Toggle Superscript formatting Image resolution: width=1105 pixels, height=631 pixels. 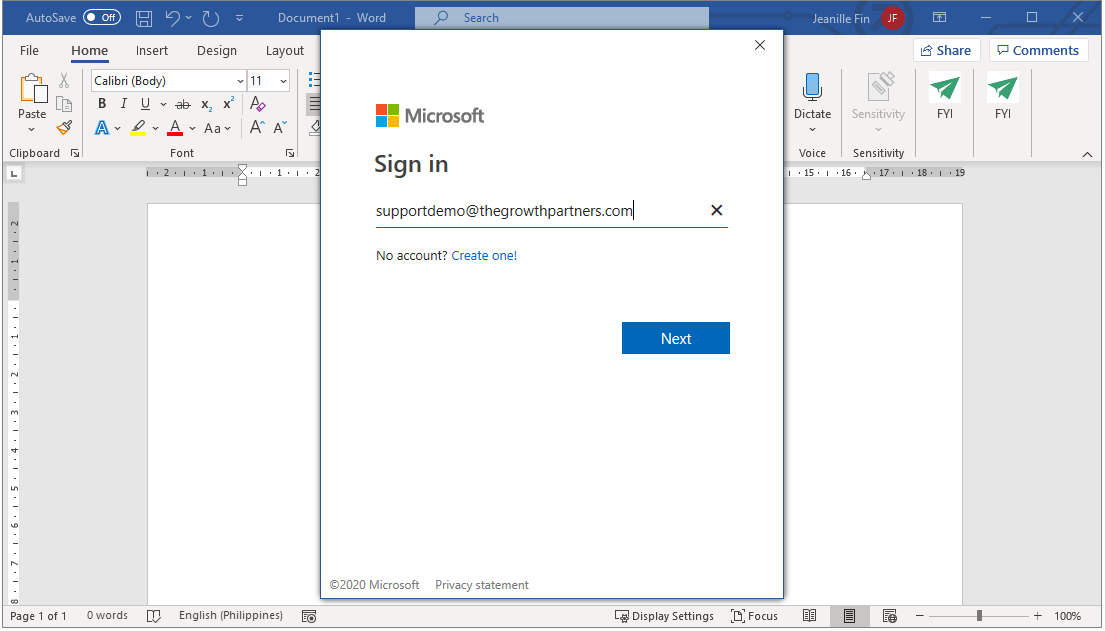coord(228,104)
